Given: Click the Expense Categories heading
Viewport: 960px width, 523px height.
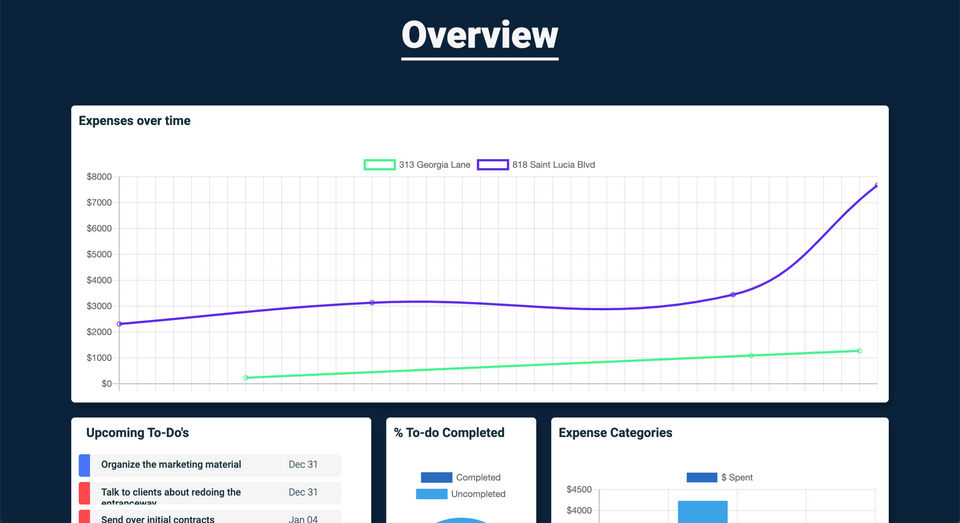Looking at the screenshot, I should coord(615,432).
